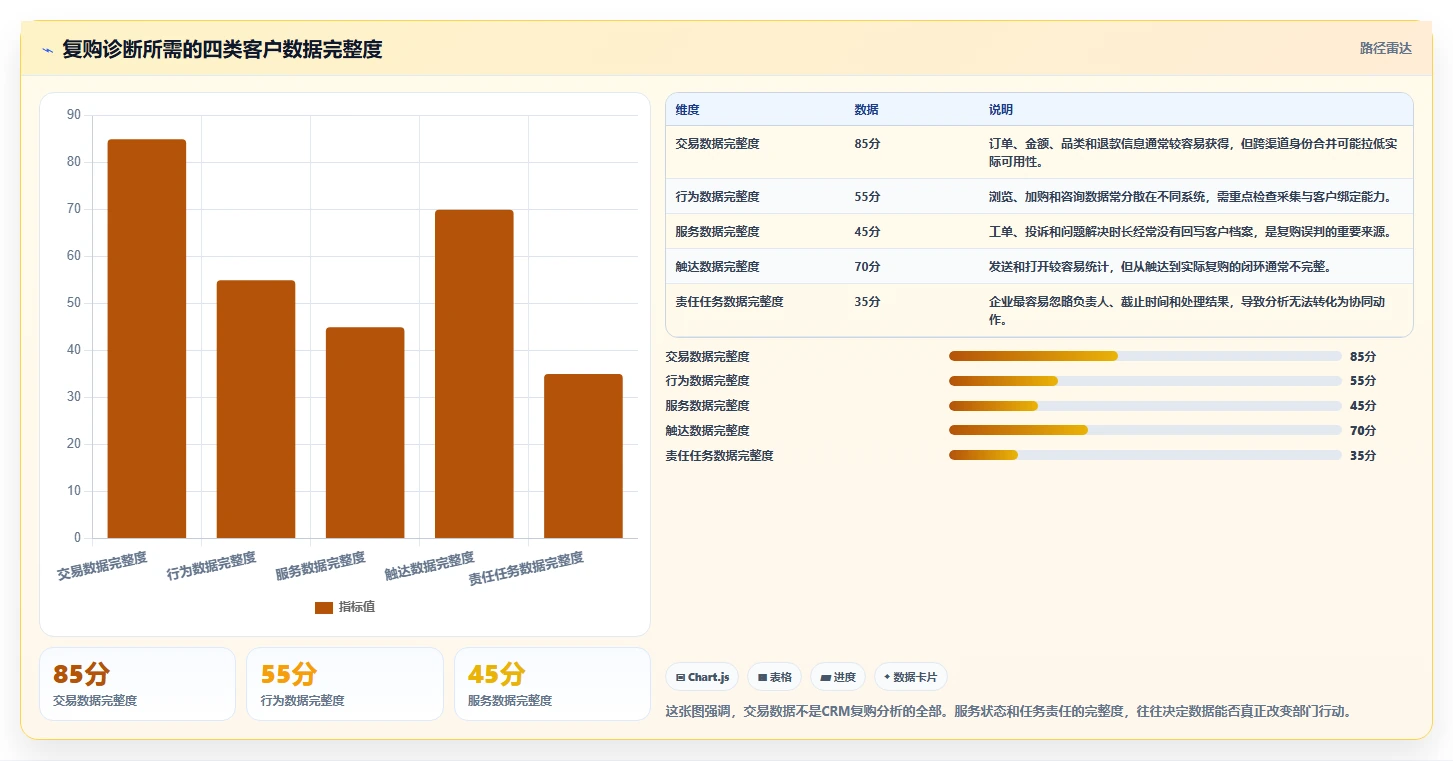Click the 触达数据完整度 progress bar at 70分
Viewport: 1453px width, 761px height.
pyautogui.click(x=1145, y=430)
